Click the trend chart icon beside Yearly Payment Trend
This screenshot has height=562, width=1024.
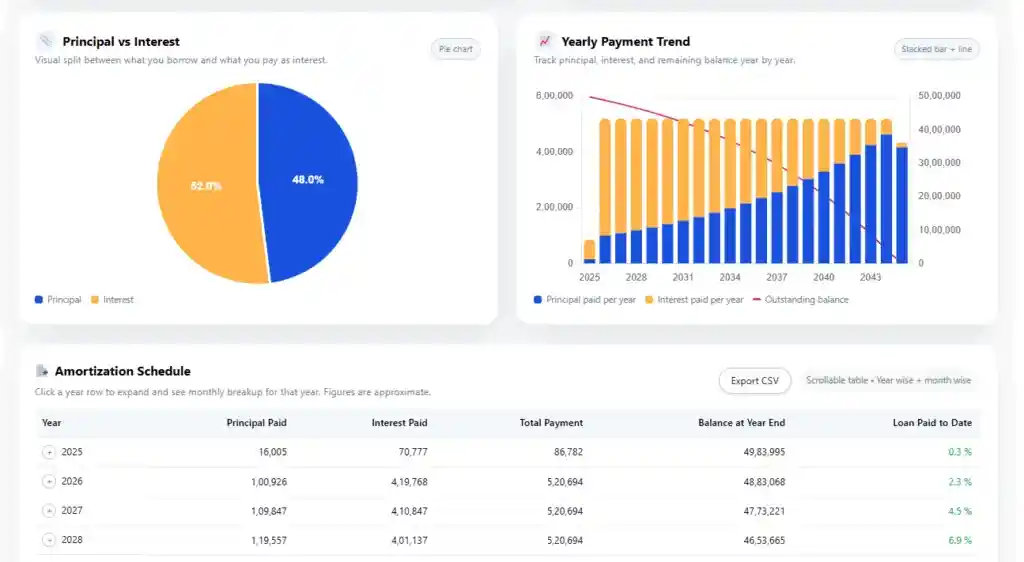coord(545,42)
